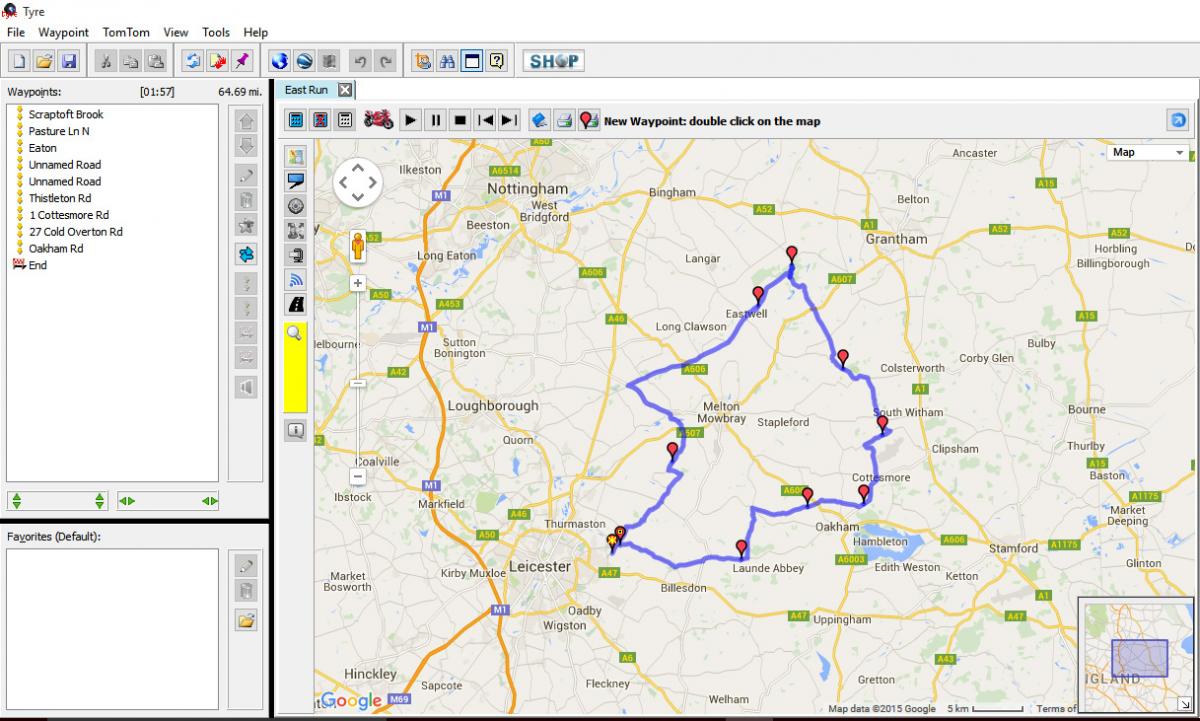Zoom out with the map minus button

(x=357, y=477)
